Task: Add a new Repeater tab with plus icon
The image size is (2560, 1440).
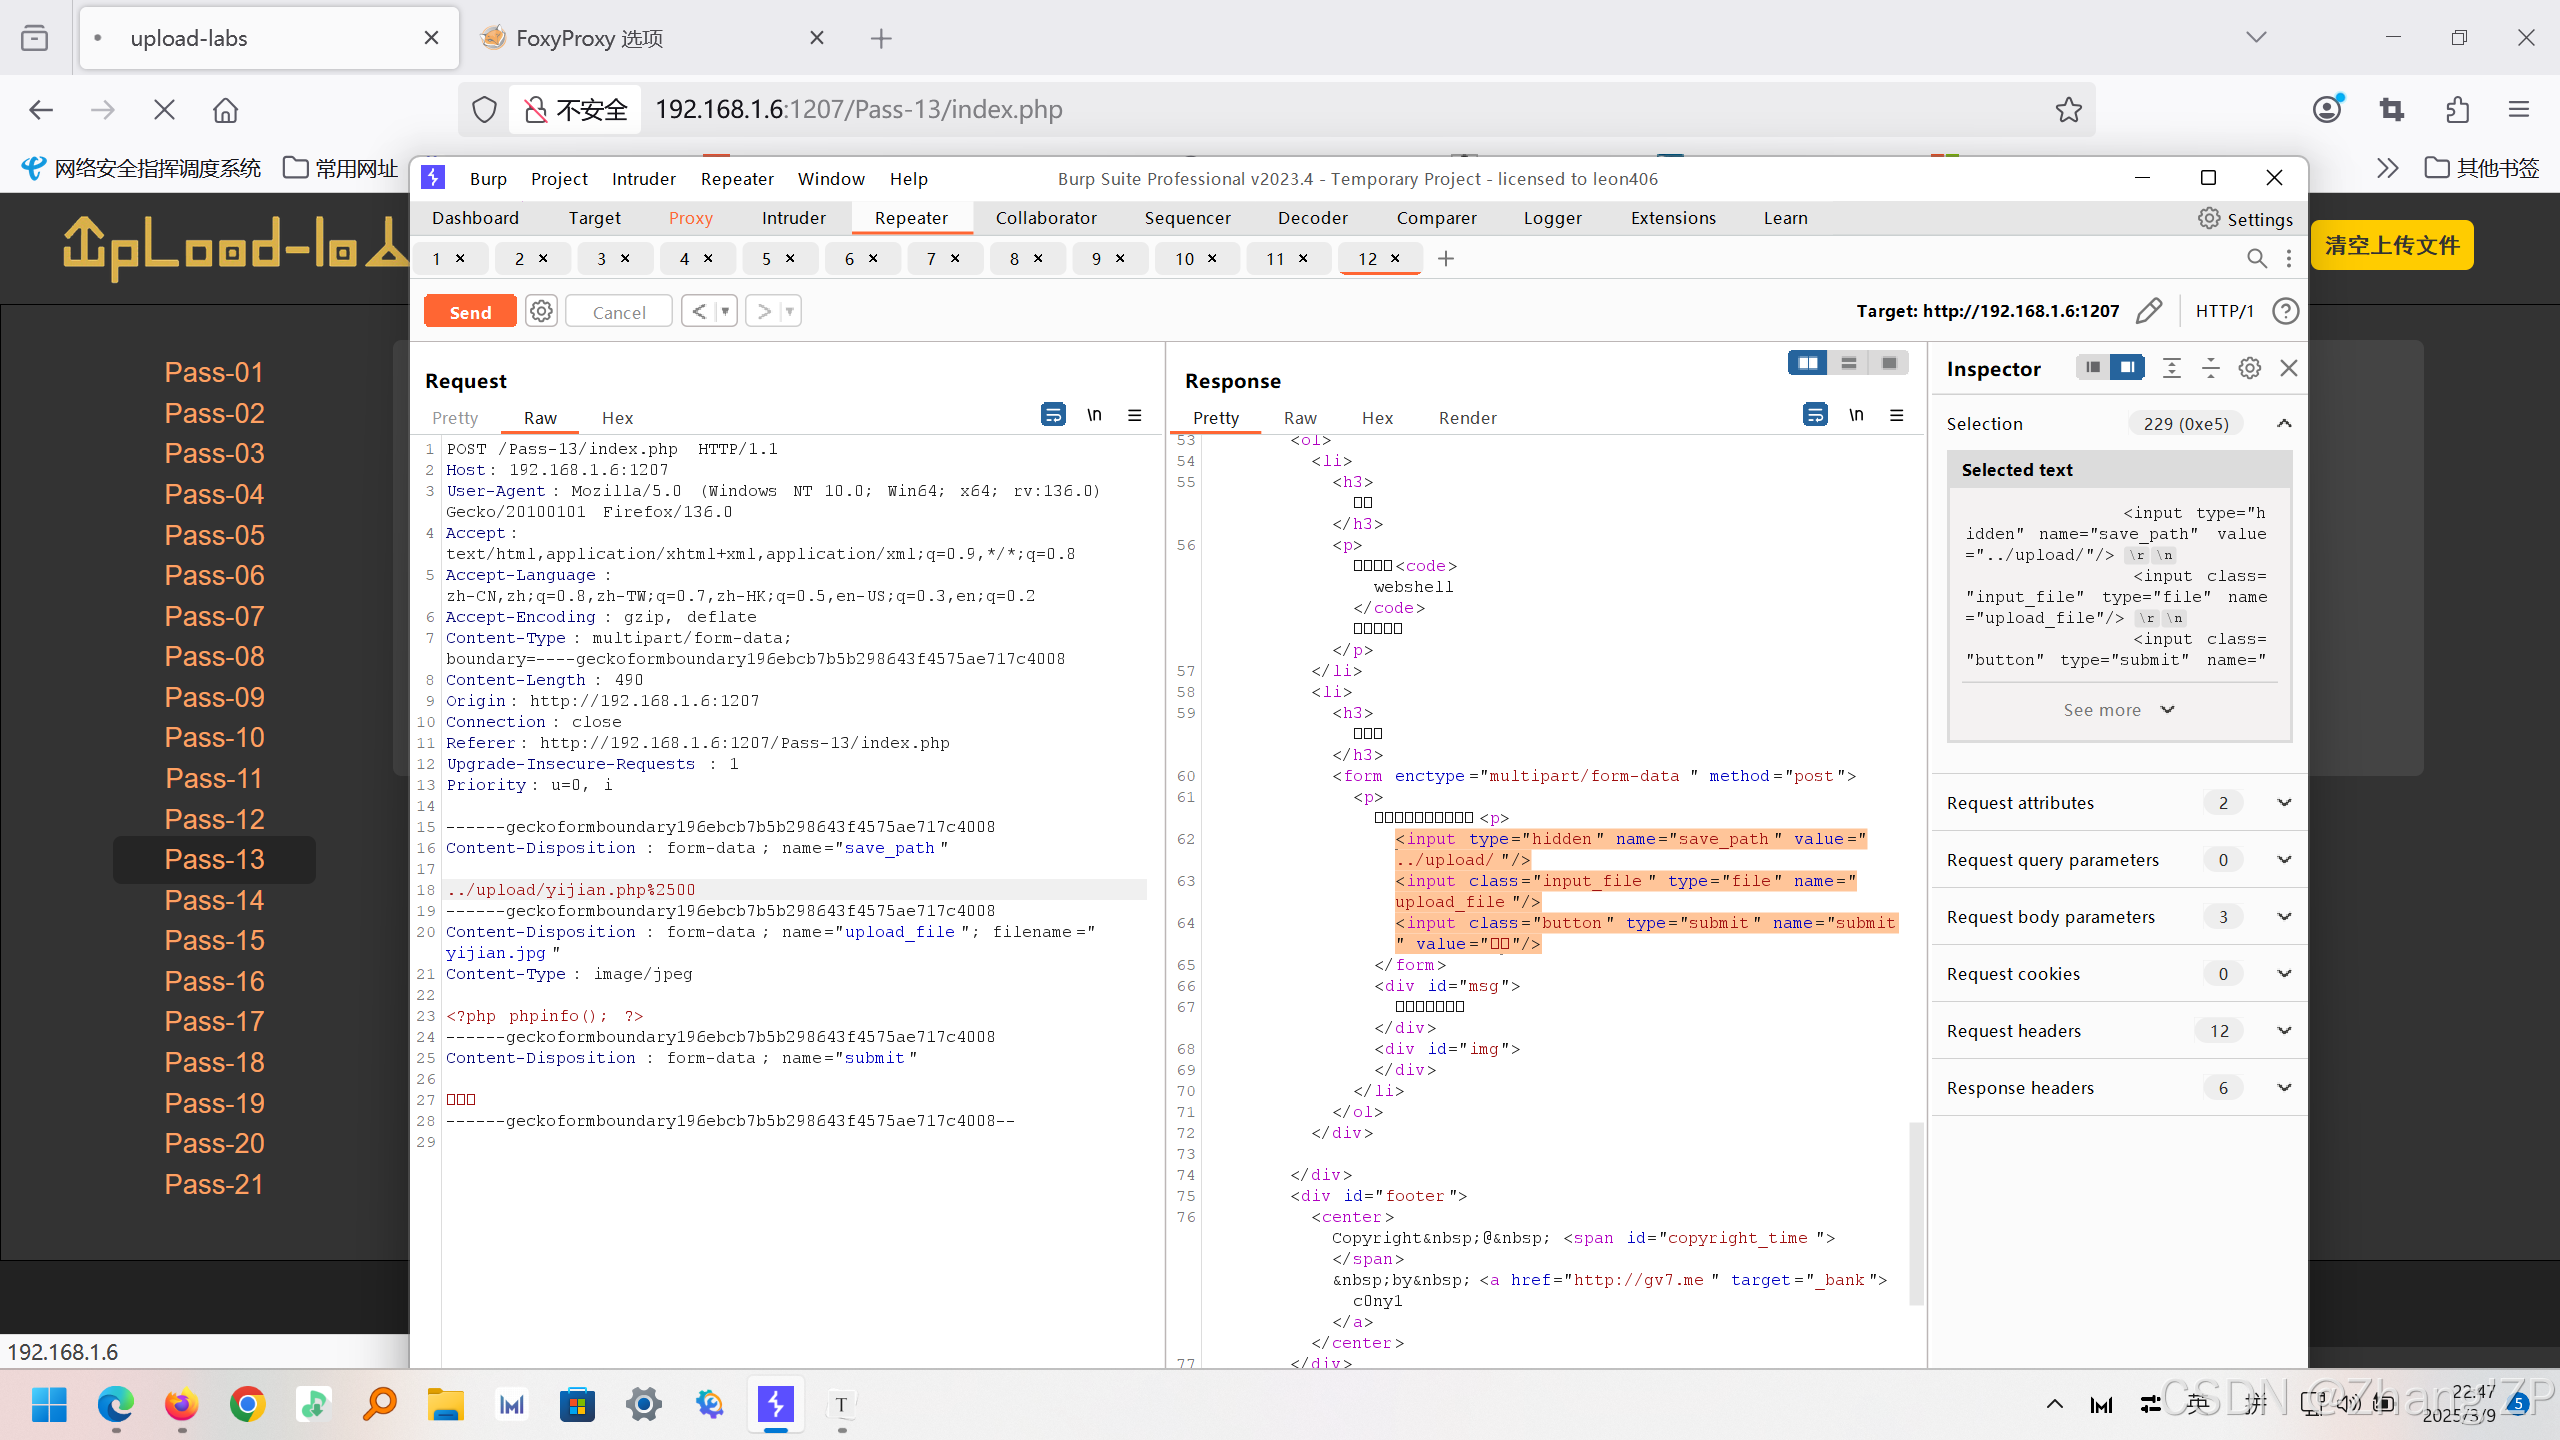Action: pos(1446,259)
